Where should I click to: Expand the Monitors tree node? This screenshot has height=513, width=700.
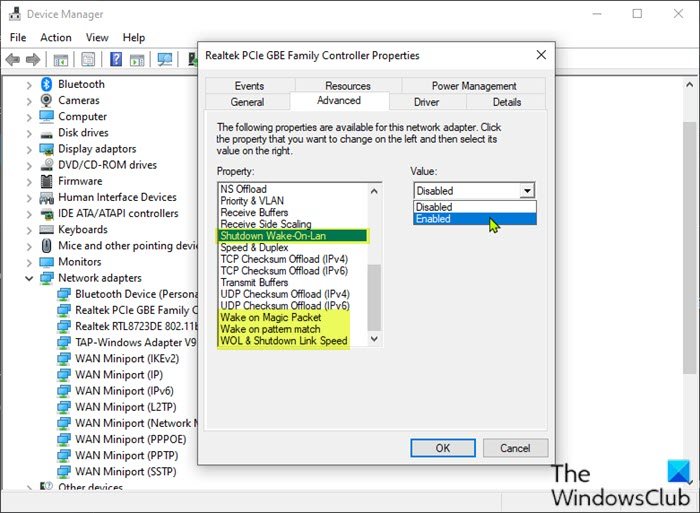tap(29, 262)
